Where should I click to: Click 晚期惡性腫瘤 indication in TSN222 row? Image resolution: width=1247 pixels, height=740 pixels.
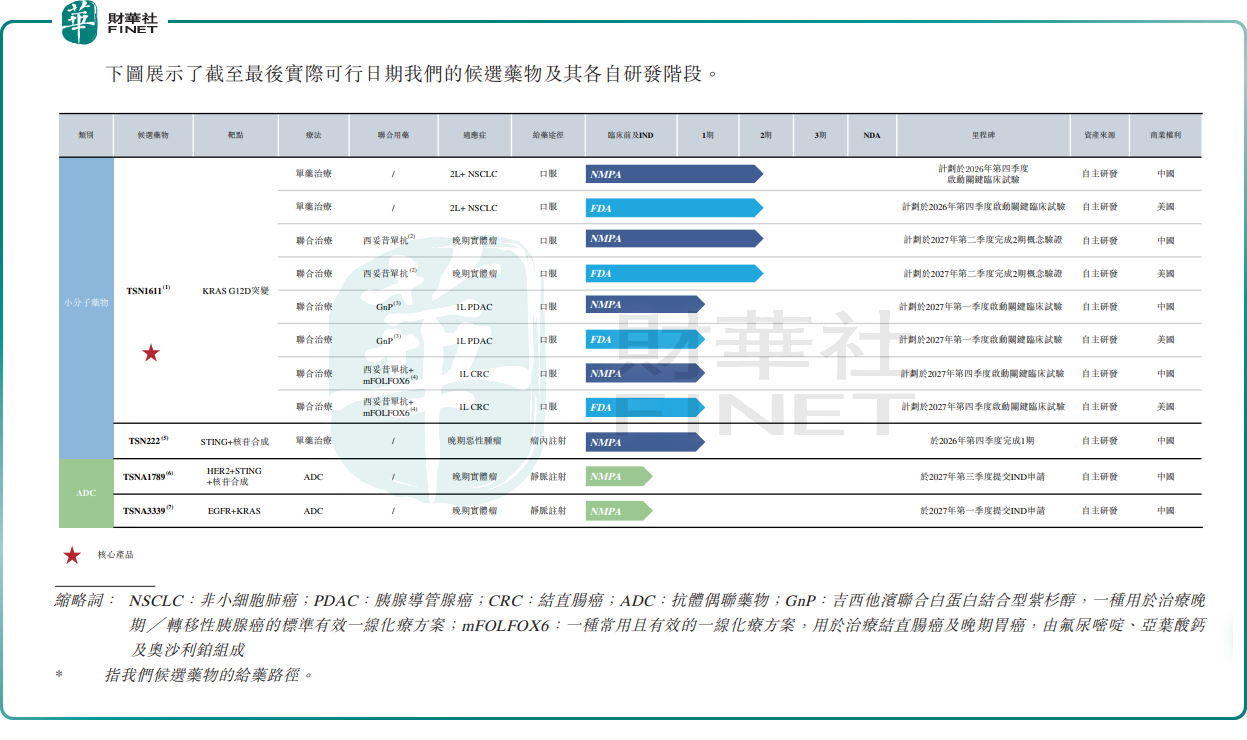click(x=473, y=440)
